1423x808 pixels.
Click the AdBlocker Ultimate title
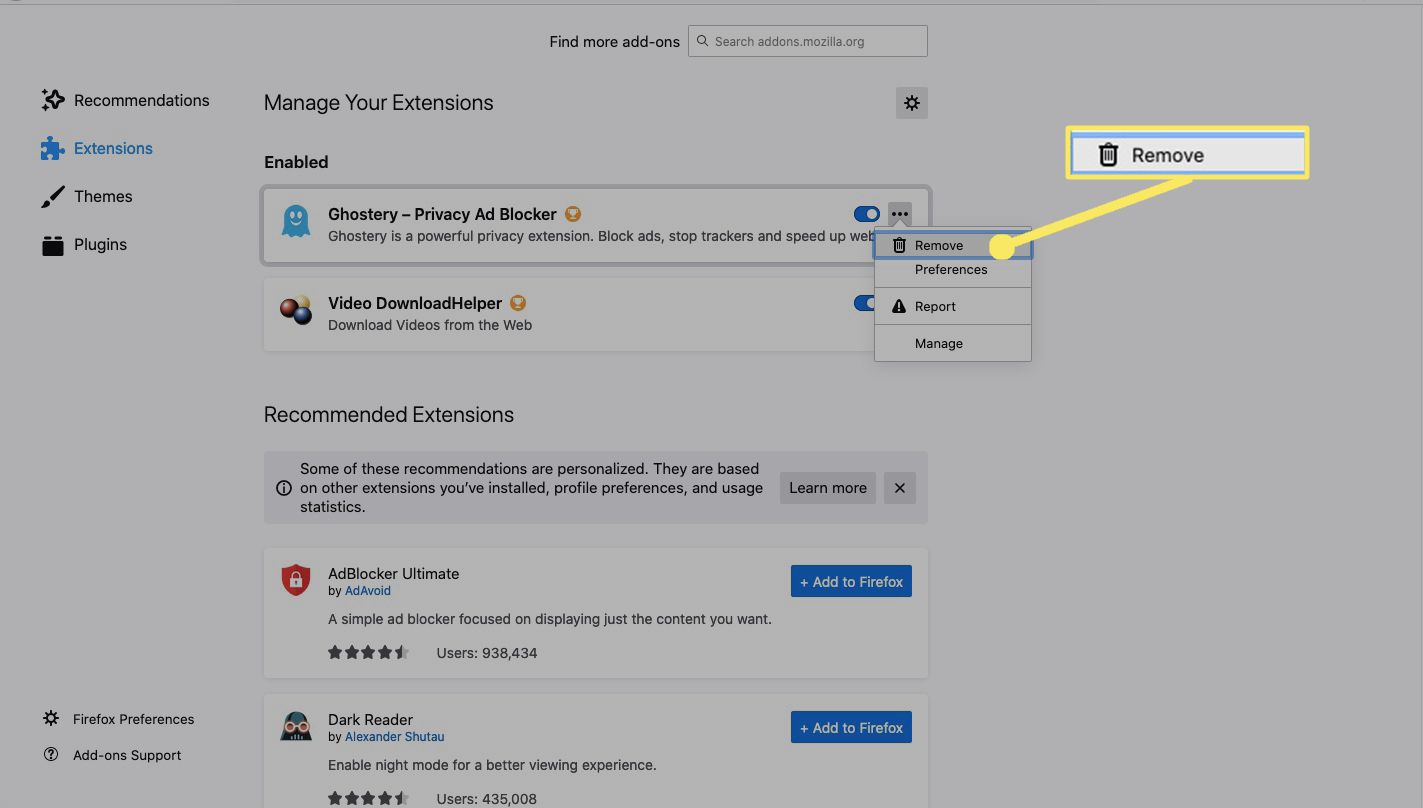click(x=394, y=574)
